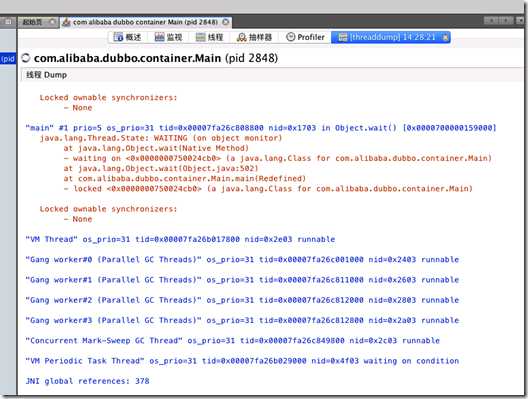The width and height of the screenshot is (528, 399).
Task: Click the "main" #1 prio=5 thread line
Action: point(261,128)
